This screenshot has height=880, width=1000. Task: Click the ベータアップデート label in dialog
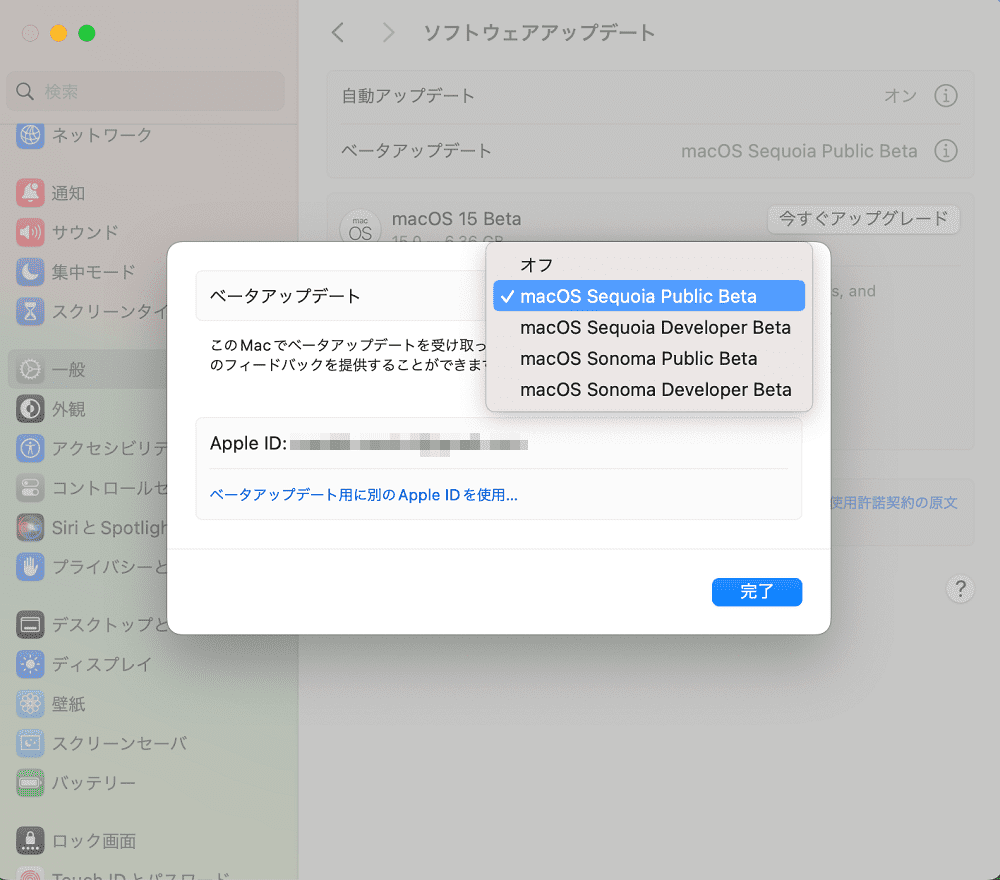pos(285,296)
